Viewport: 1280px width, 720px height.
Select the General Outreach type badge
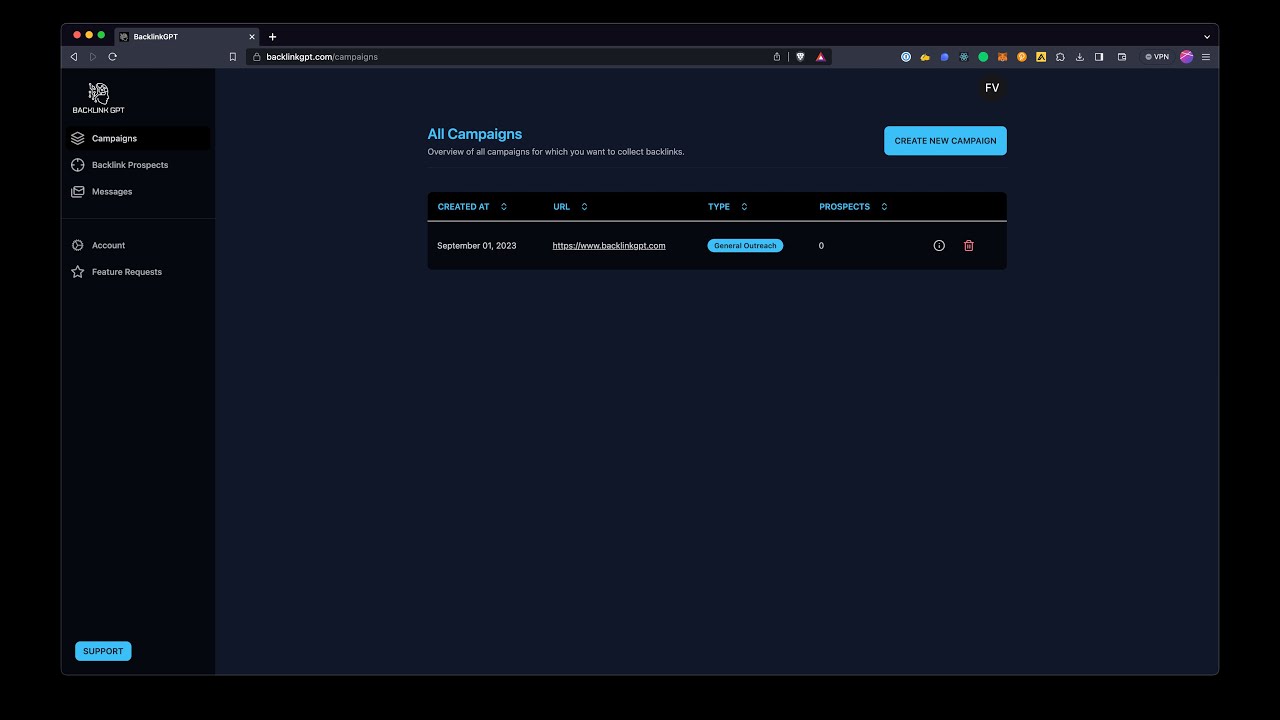744,245
